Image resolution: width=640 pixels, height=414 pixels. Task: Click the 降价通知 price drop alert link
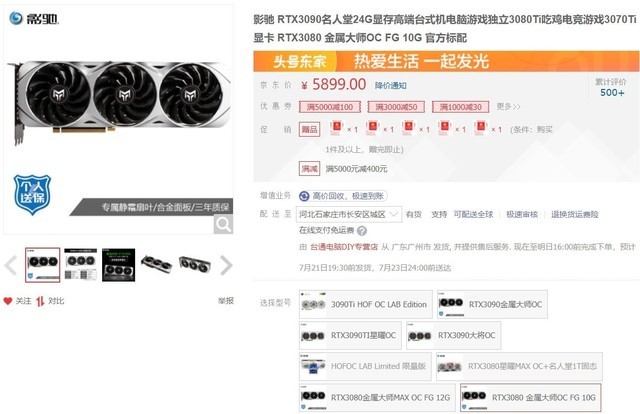391,85
